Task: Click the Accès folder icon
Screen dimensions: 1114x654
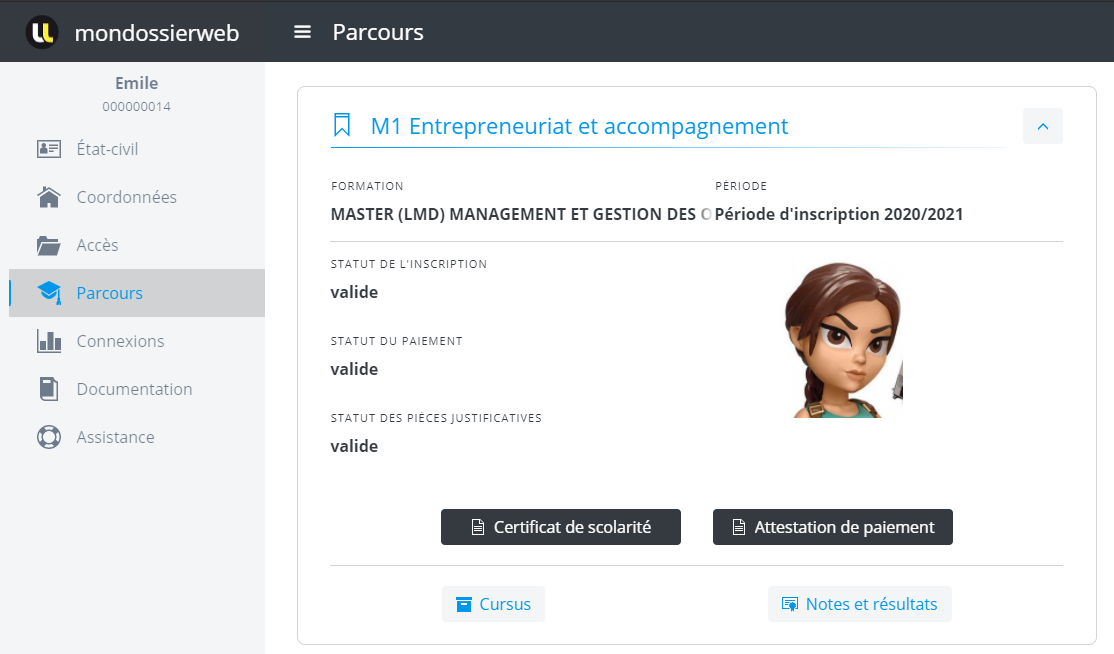Action: coord(49,245)
